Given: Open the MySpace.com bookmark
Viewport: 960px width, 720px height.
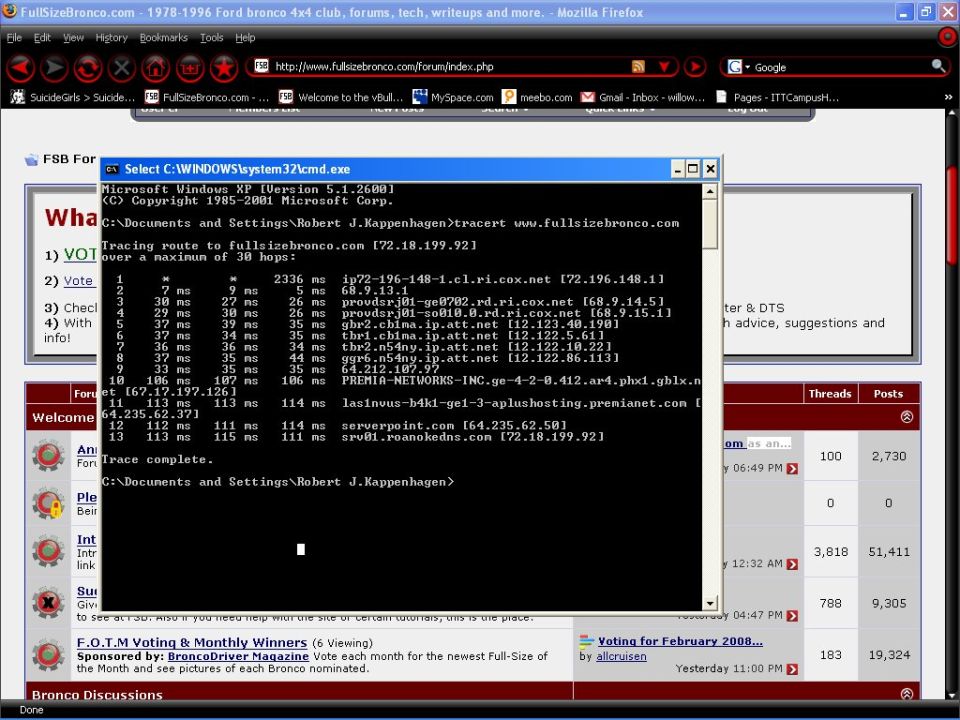Looking at the screenshot, I should point(453,97).
